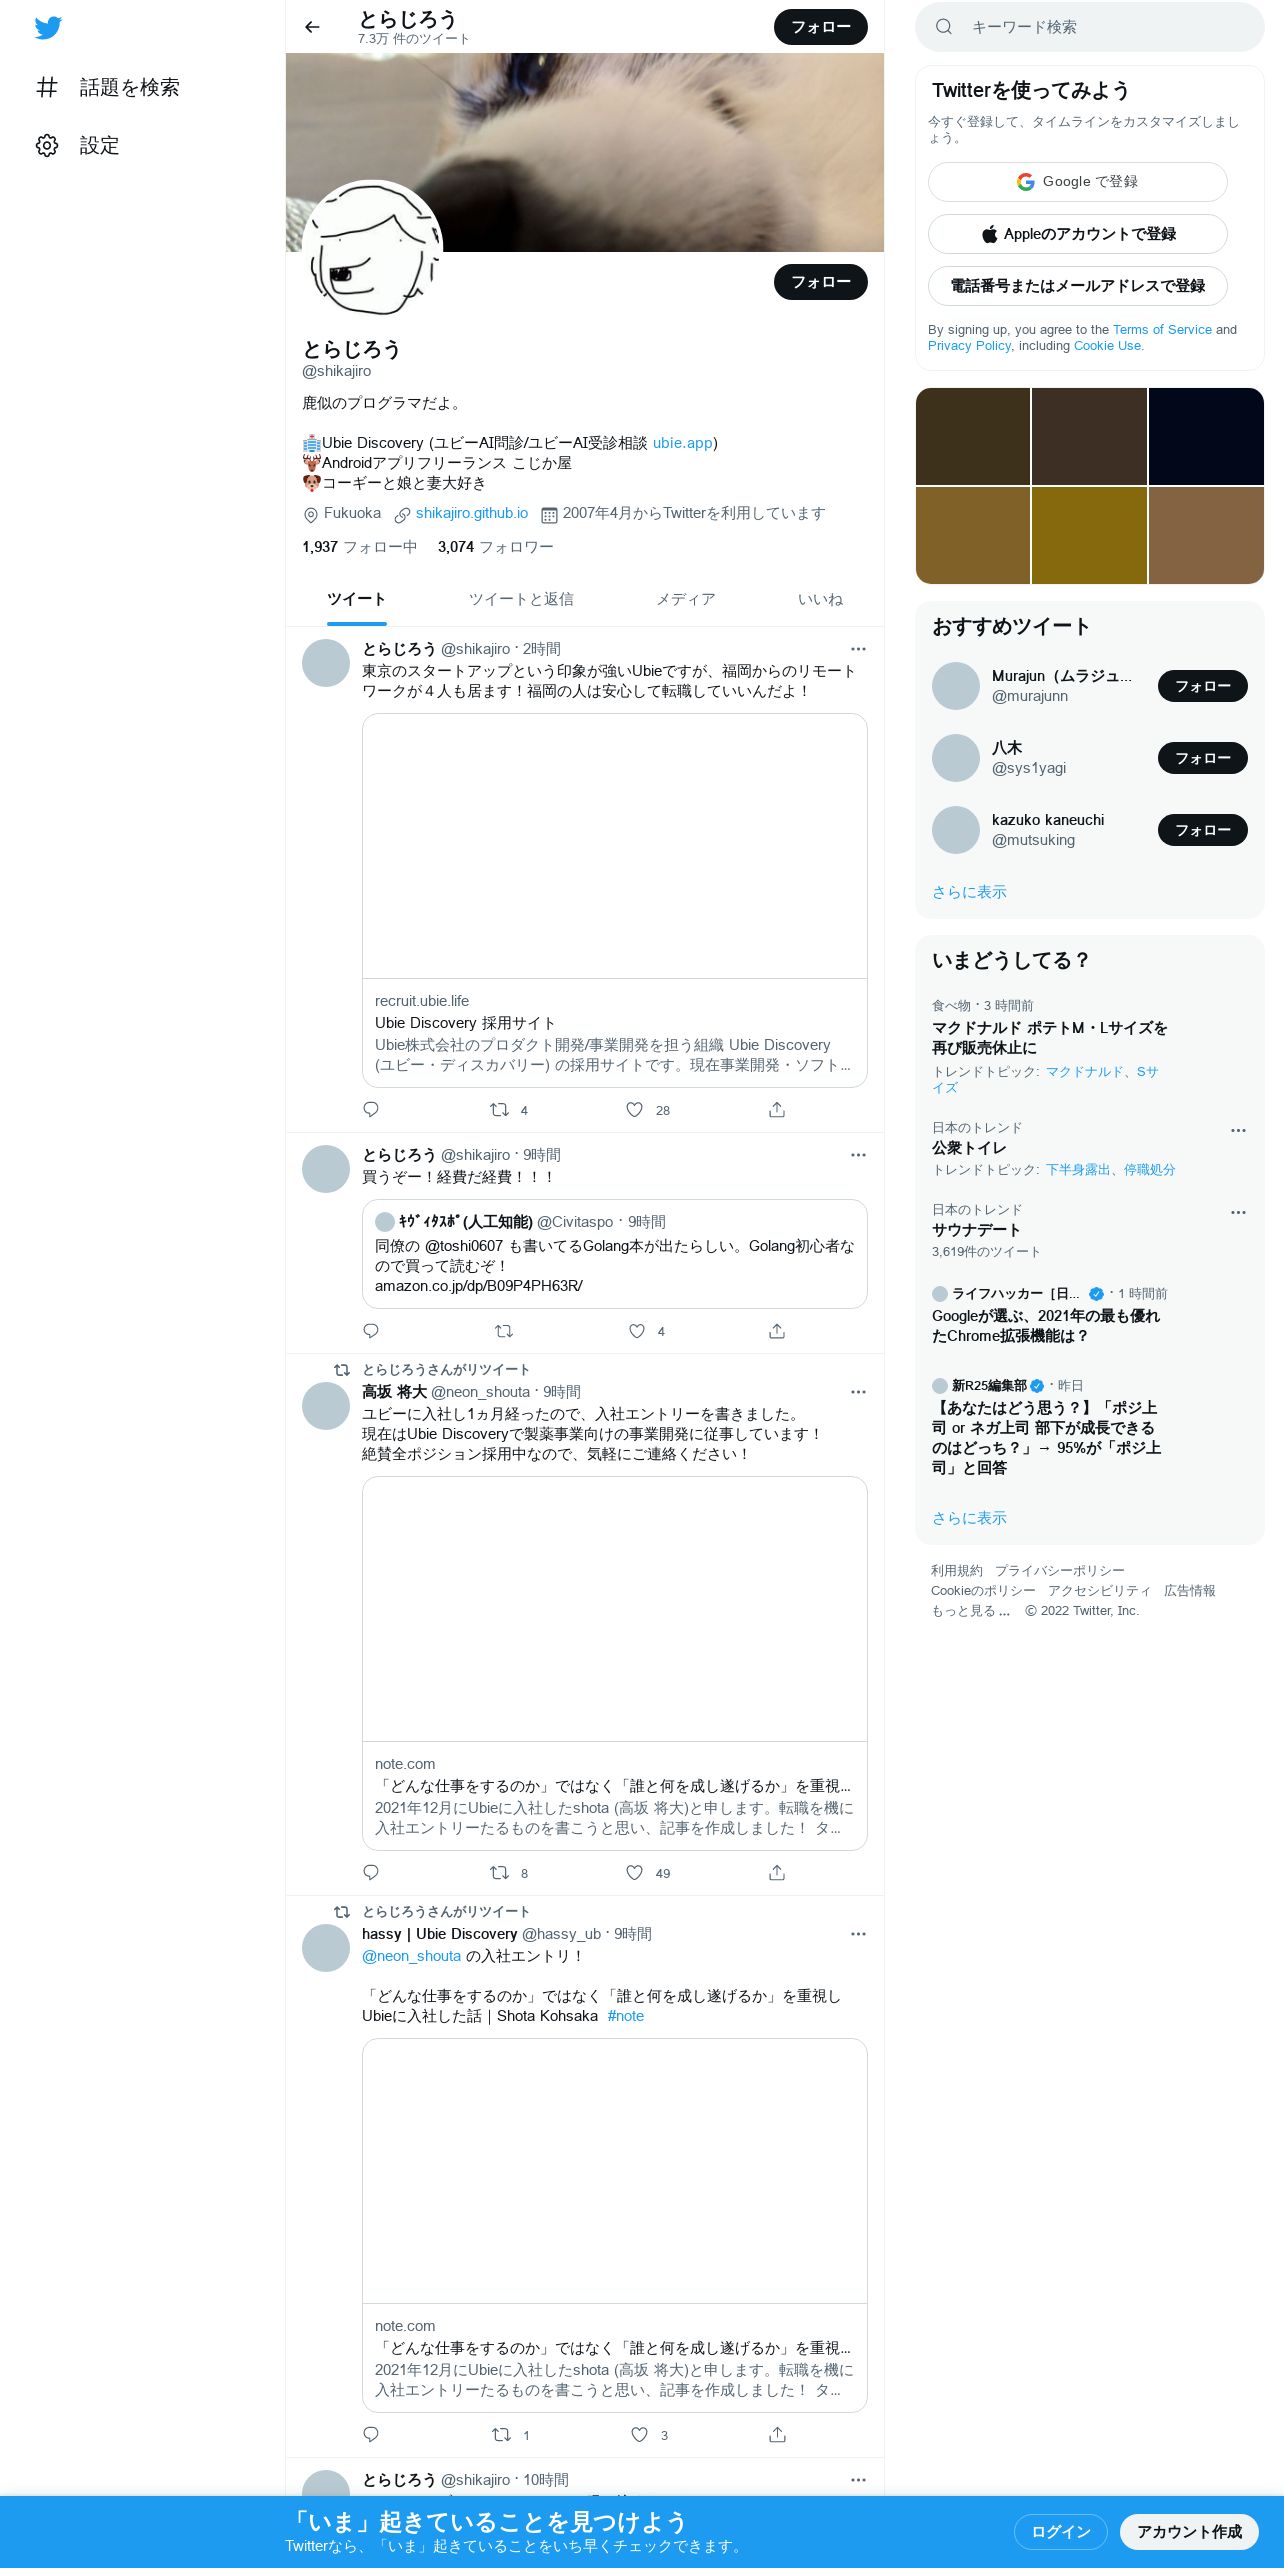The height and width of the screenshot is (2568, 1284).
Task: Follow 八木 @sys1yagi
Action: (x=1202, y=758)
